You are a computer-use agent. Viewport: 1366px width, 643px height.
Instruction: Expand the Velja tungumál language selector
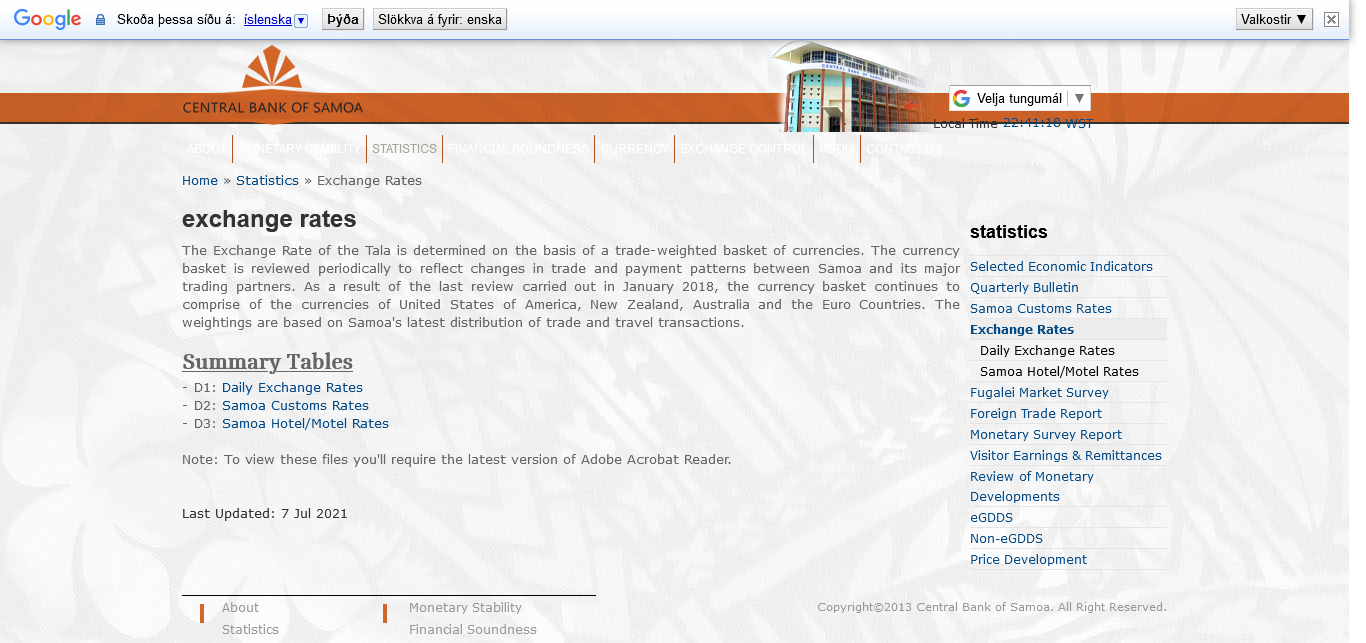tap(1019, 98)
